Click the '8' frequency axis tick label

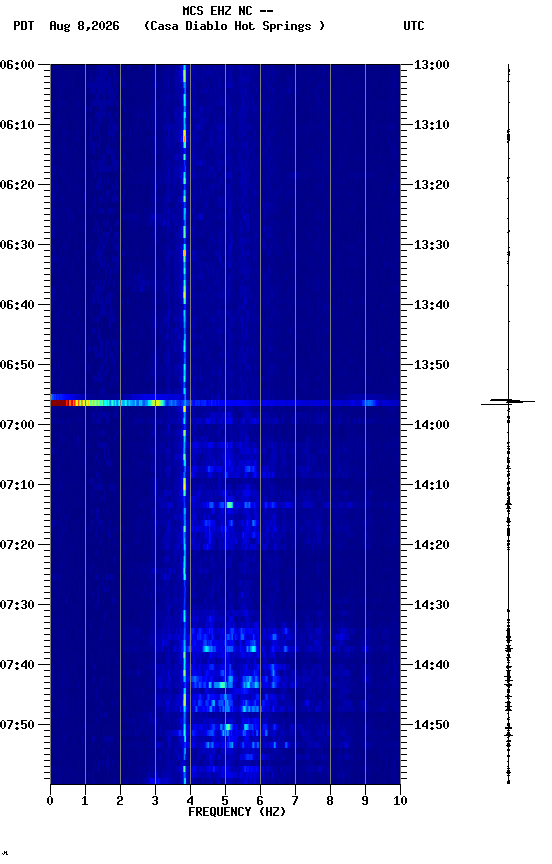[330, 801]
